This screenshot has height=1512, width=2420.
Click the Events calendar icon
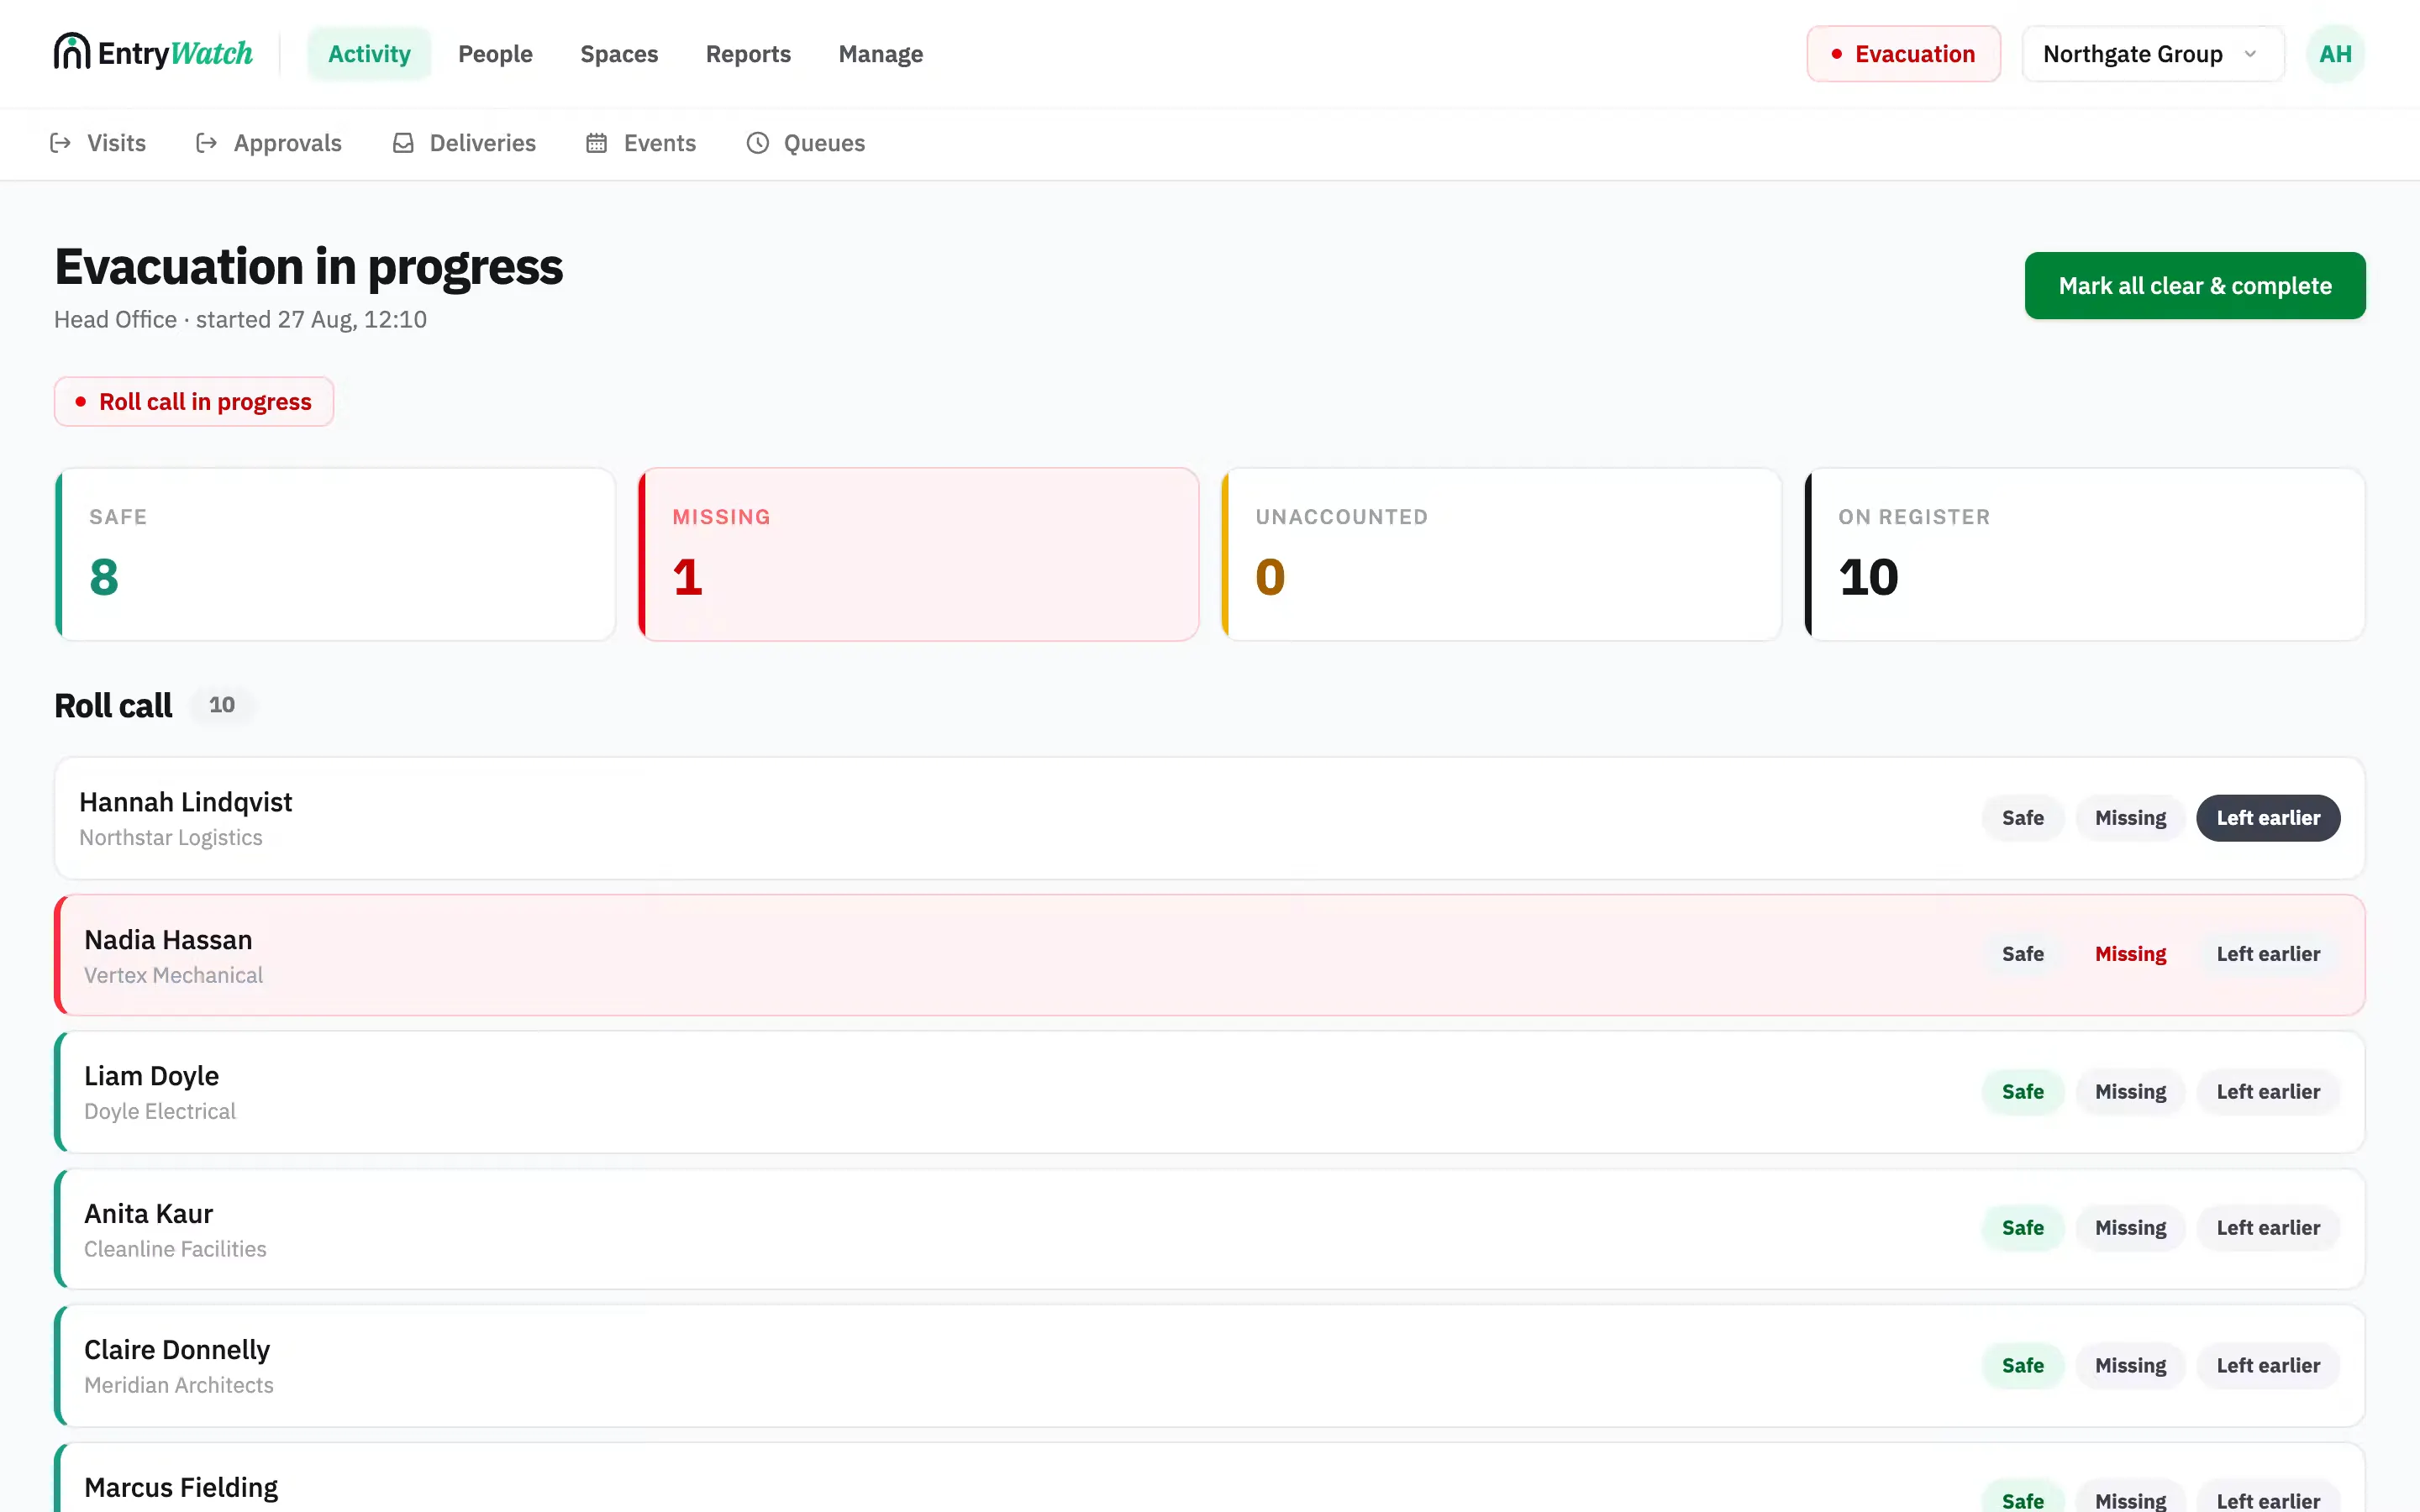(x=597, y=143)
